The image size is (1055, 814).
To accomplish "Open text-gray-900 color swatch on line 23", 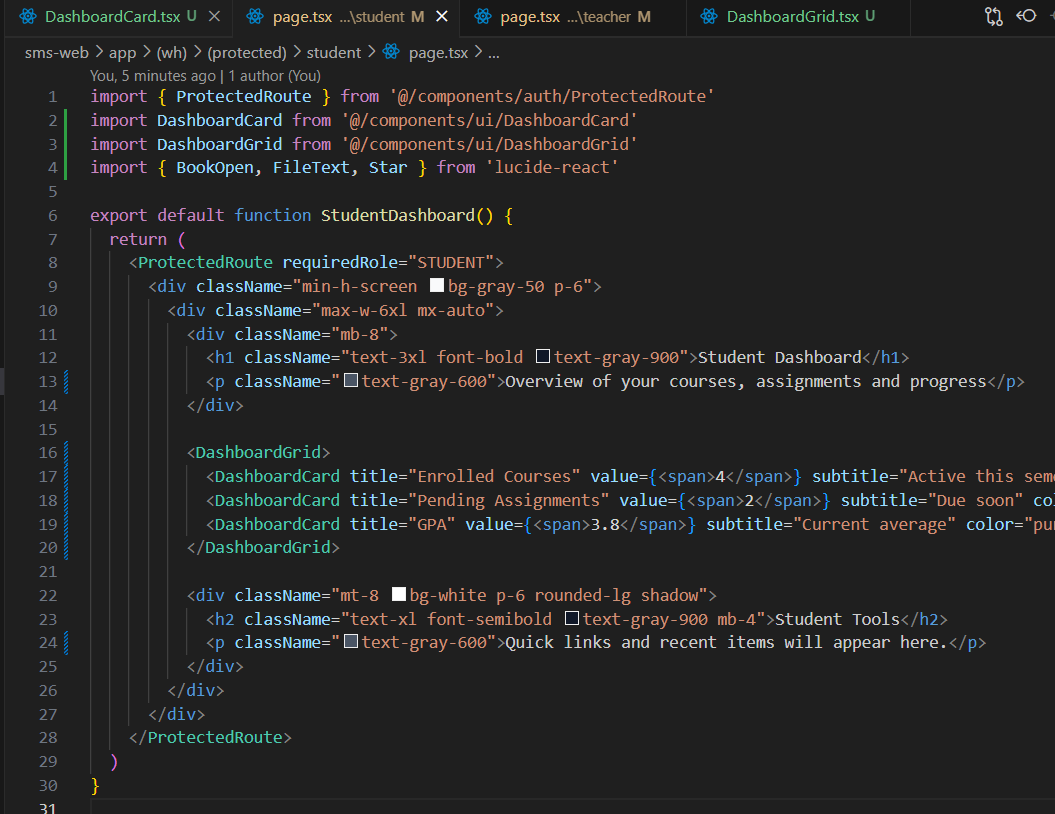I will point(572,618).
